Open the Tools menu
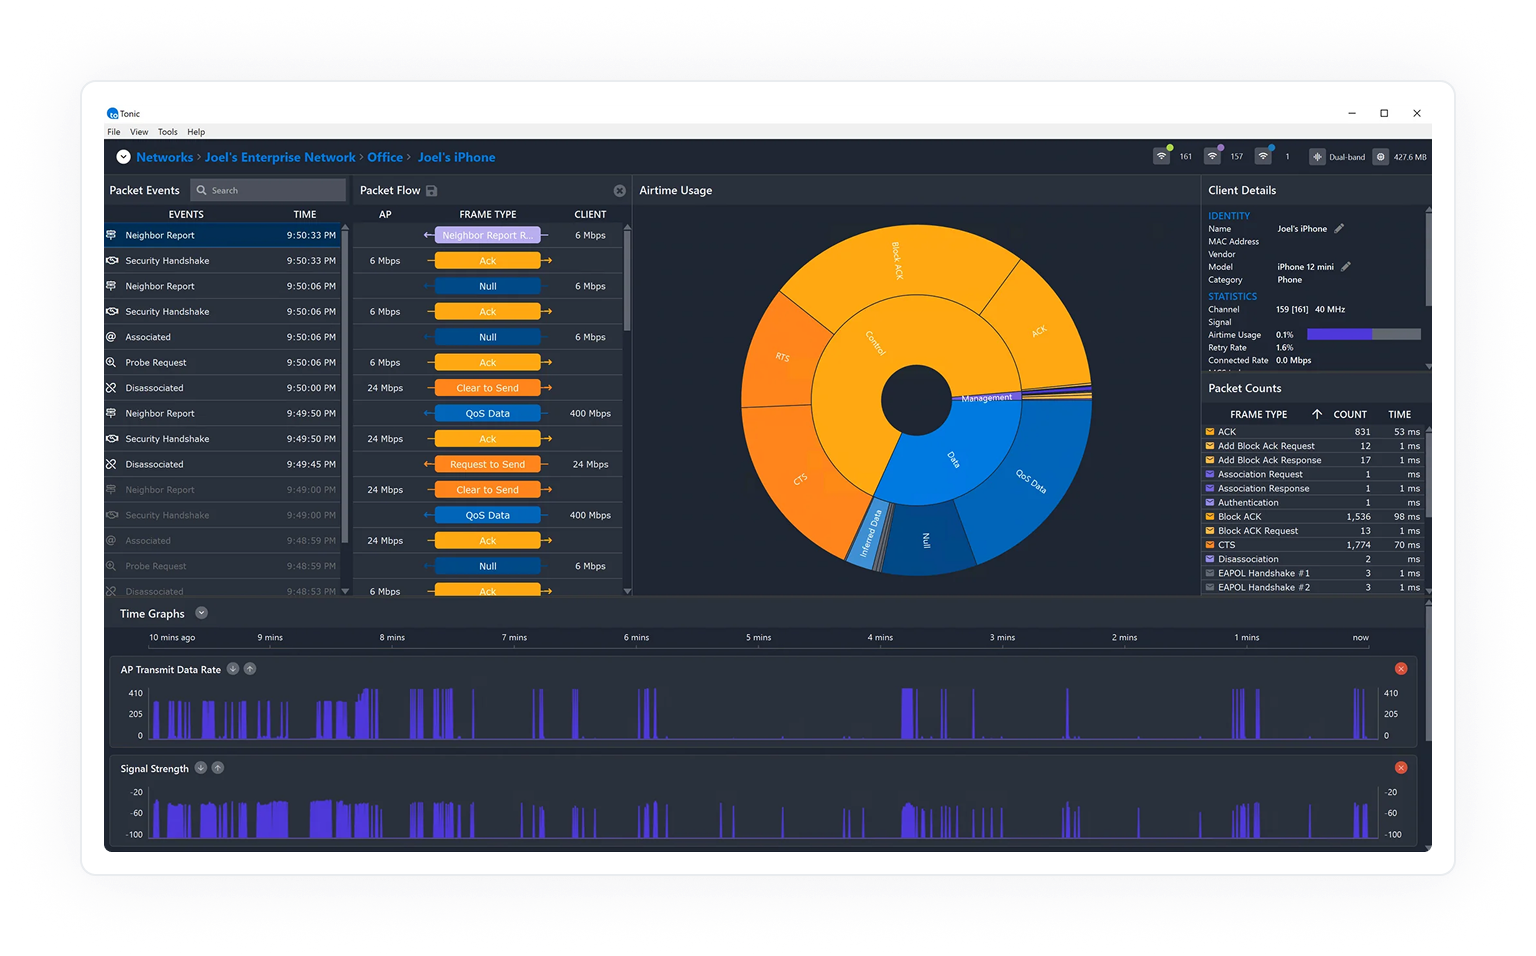The width and height of the screenshot is (1536, 956). (167, 131)
